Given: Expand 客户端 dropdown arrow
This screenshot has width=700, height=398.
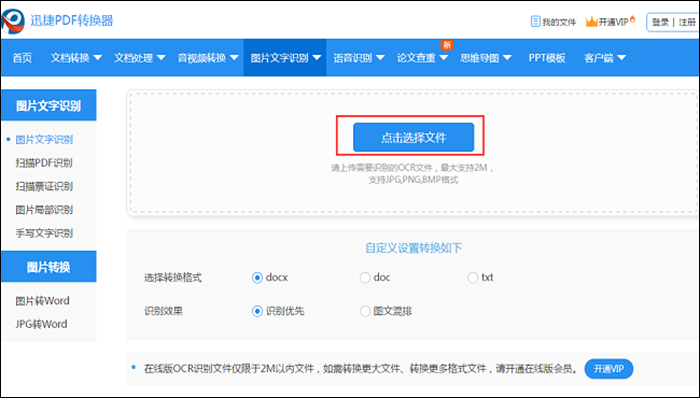Looking at the screenshot, I should tap(621, 58).
